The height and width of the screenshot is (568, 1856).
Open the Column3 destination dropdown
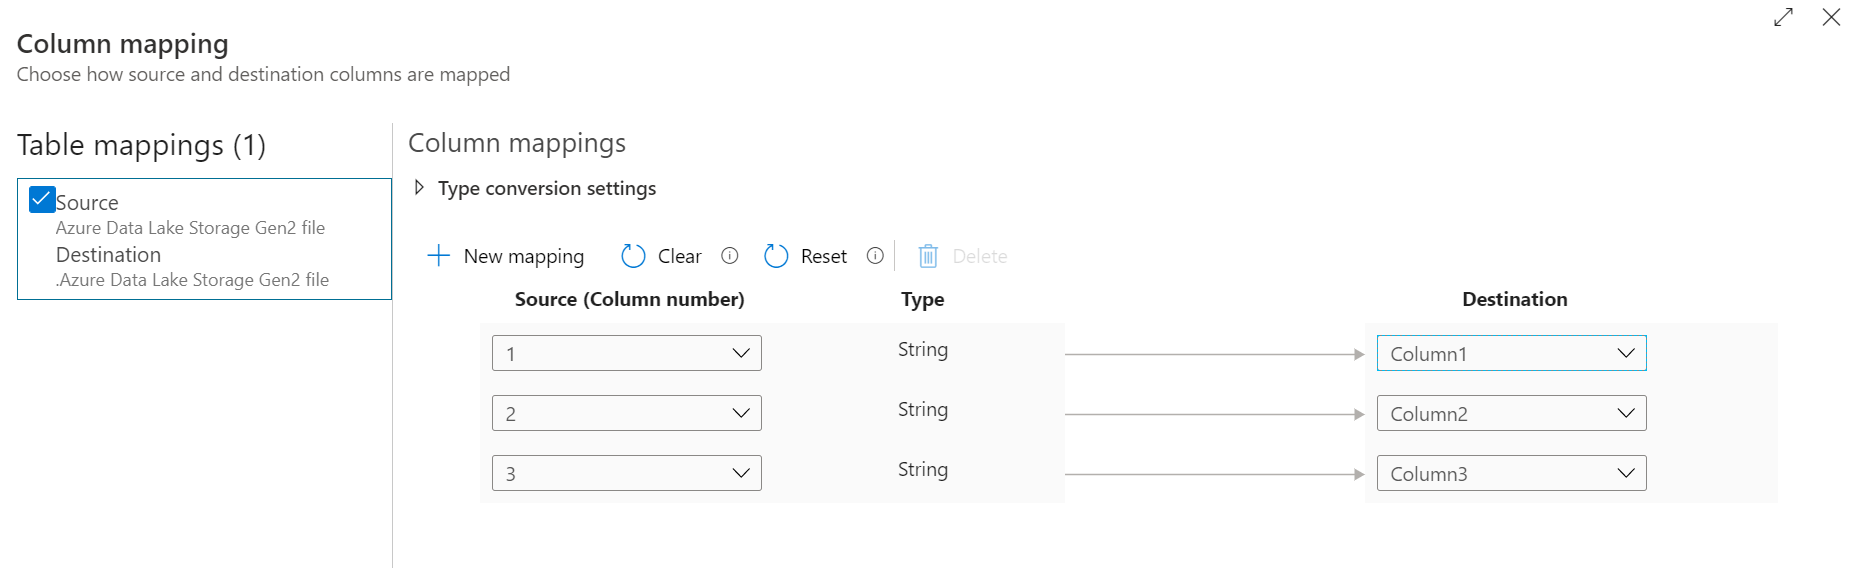(x=1512, y=473)
